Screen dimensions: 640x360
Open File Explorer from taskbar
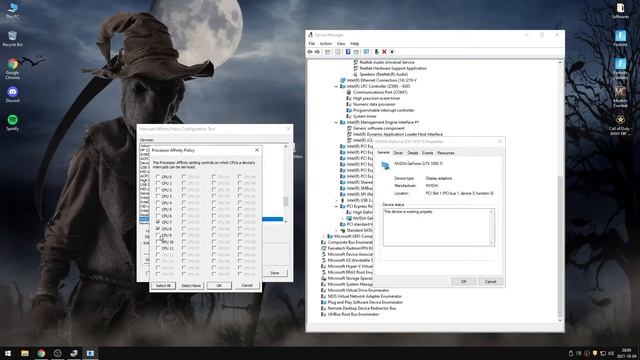point(25,353)
